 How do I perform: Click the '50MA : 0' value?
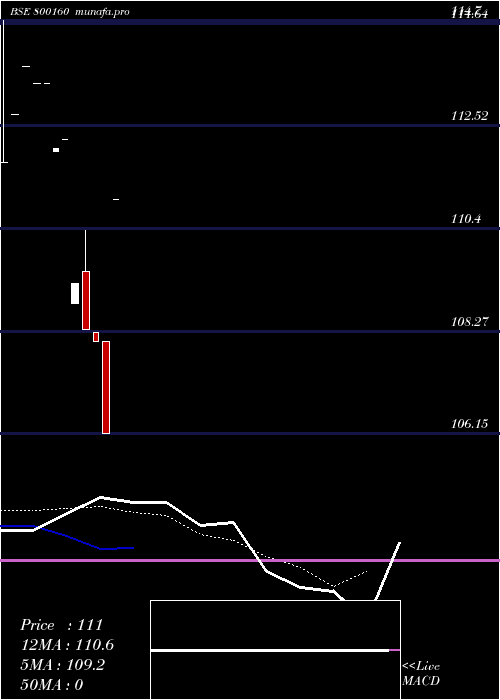pyautogui.click(x=52, y=684)
